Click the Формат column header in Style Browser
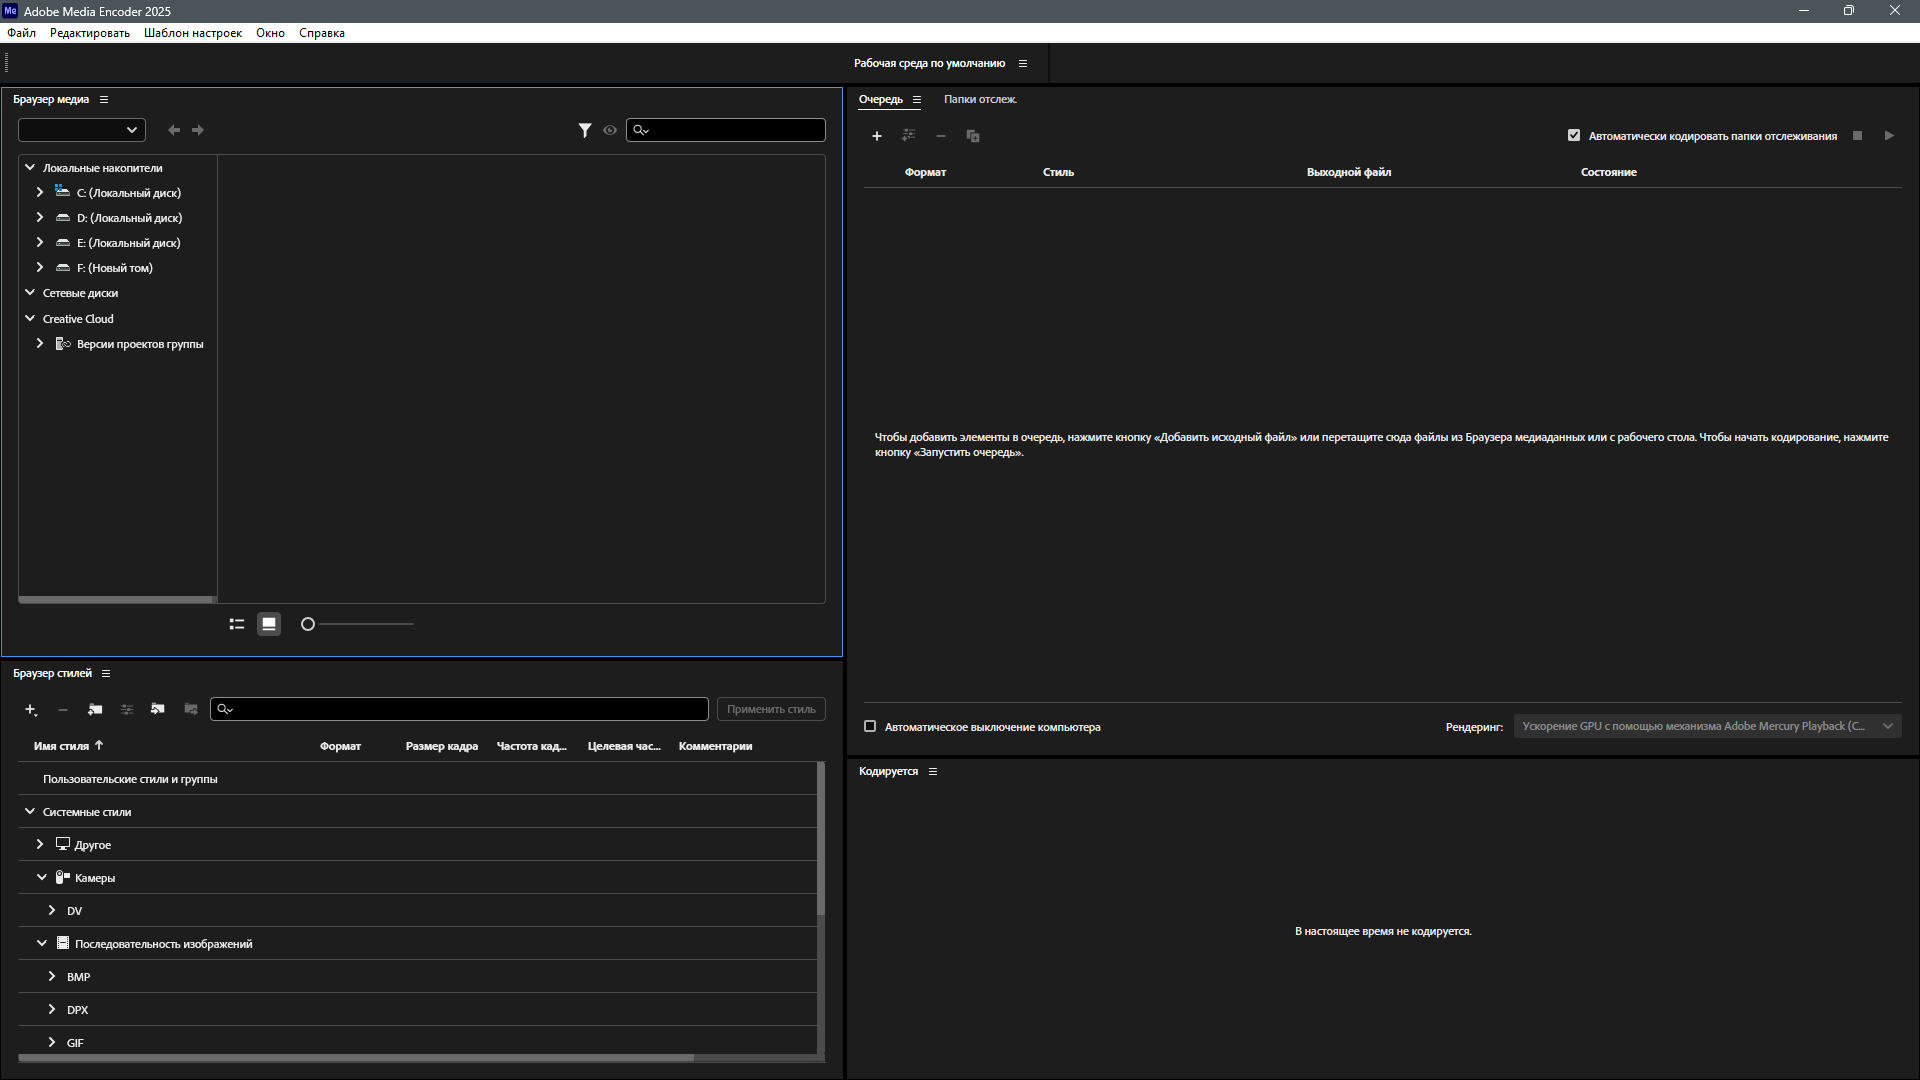 340,746
